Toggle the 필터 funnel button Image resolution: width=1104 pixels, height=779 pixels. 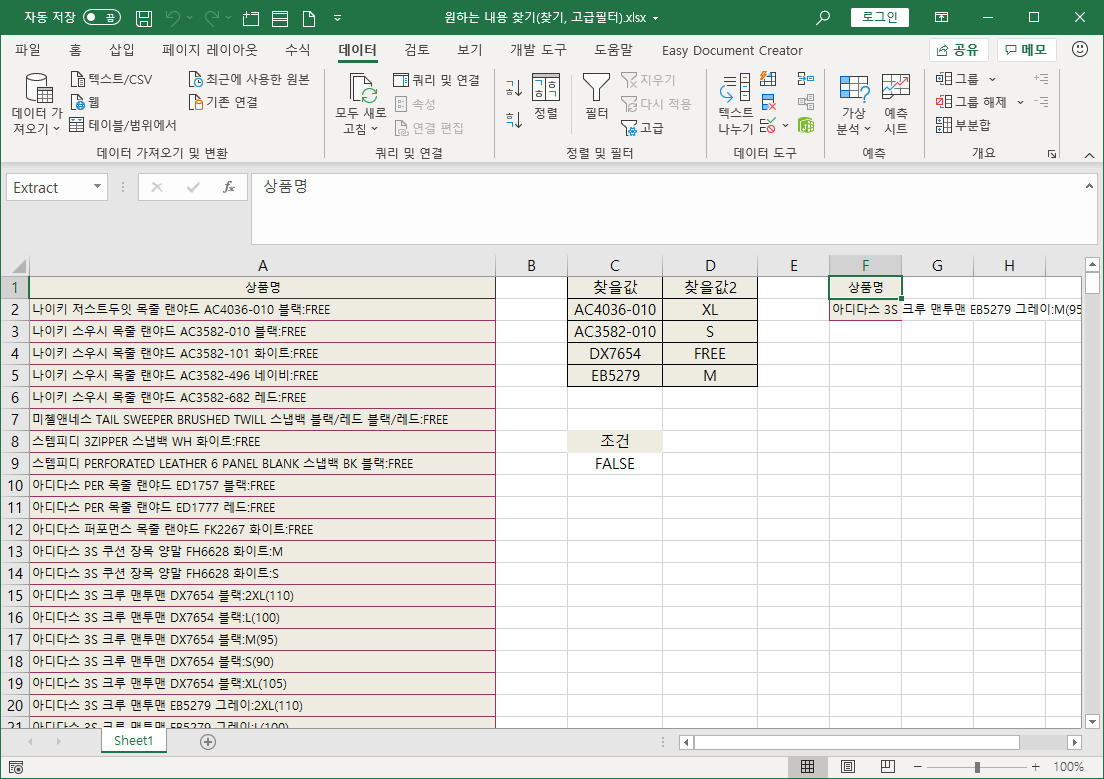pyautogui.click(x=596, y=96)
